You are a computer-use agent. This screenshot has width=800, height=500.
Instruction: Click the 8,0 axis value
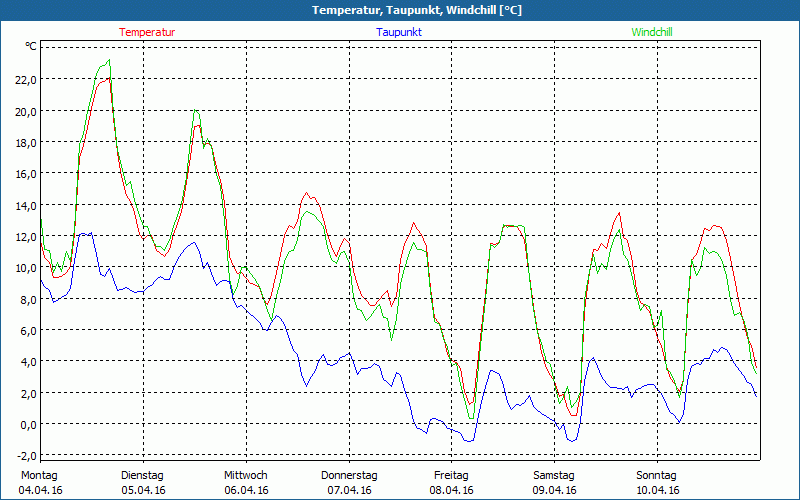pos(29,299)
